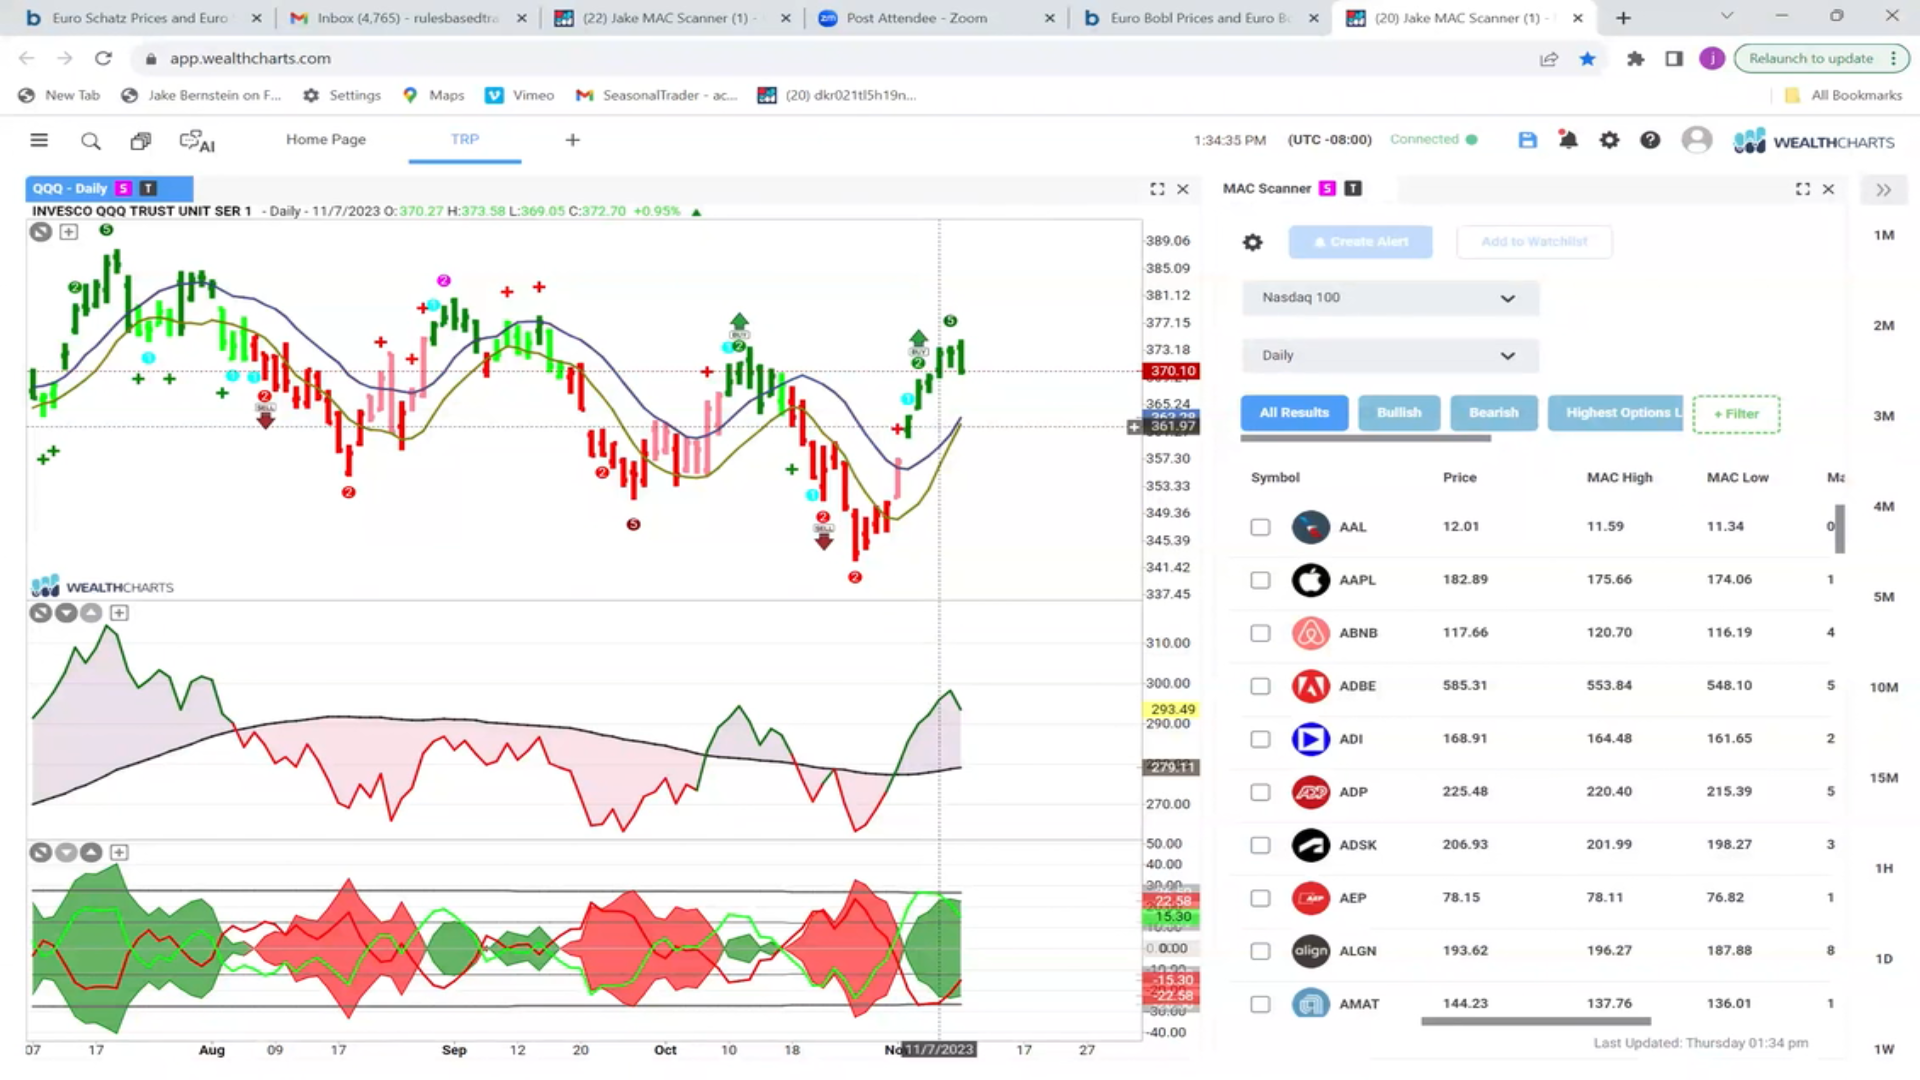
Task: Check the AEP row checkbox
Action: point(1260,898)
